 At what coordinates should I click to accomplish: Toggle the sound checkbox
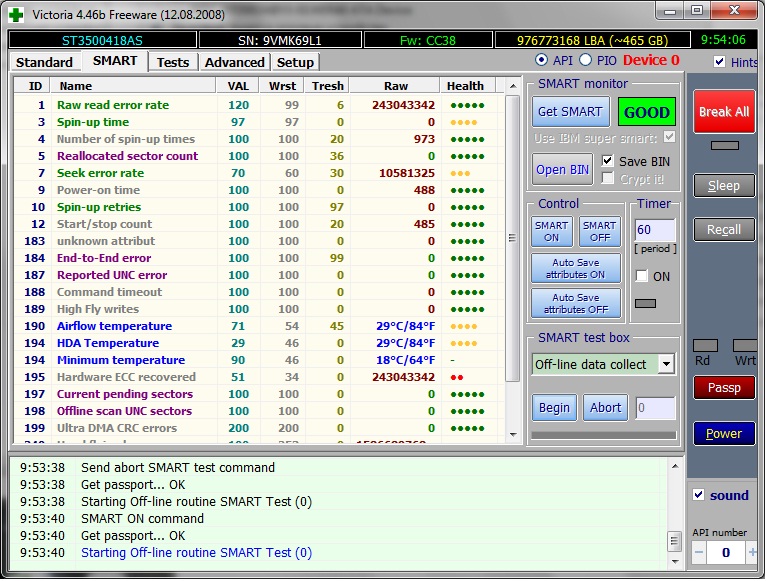[x=699, y=495]
